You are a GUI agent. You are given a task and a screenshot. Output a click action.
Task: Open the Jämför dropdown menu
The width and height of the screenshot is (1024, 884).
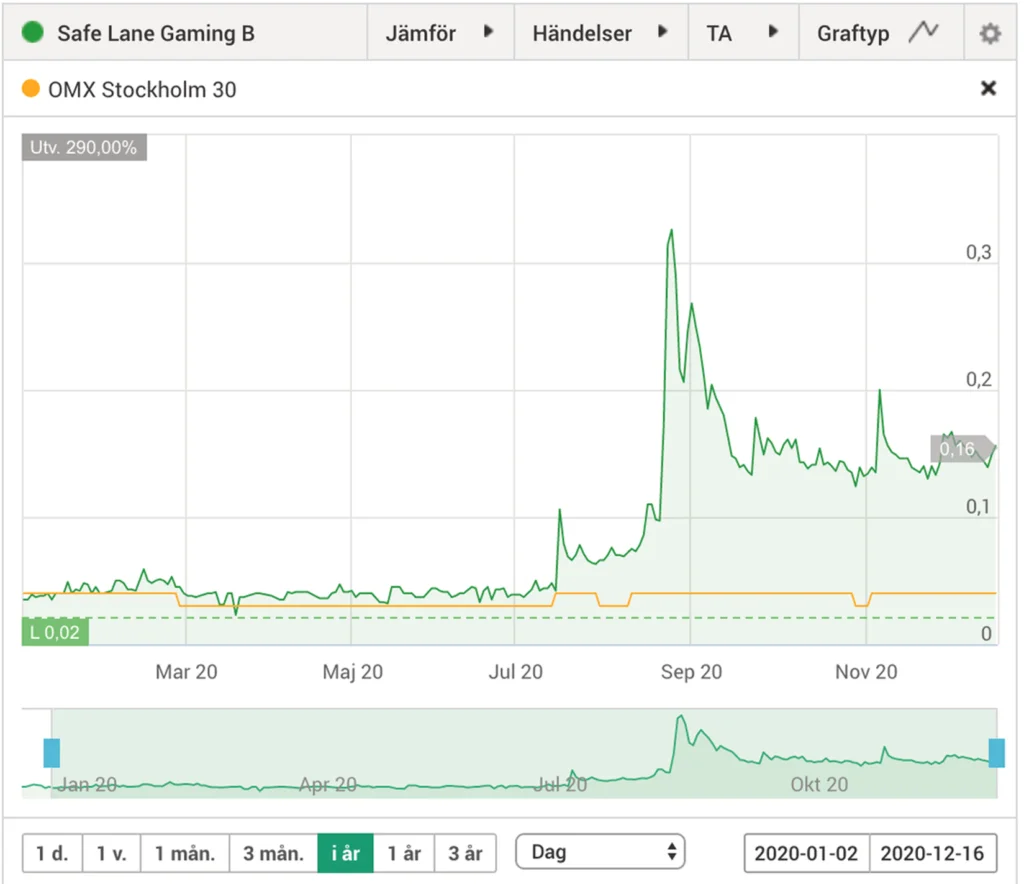(x=440, y=33)
